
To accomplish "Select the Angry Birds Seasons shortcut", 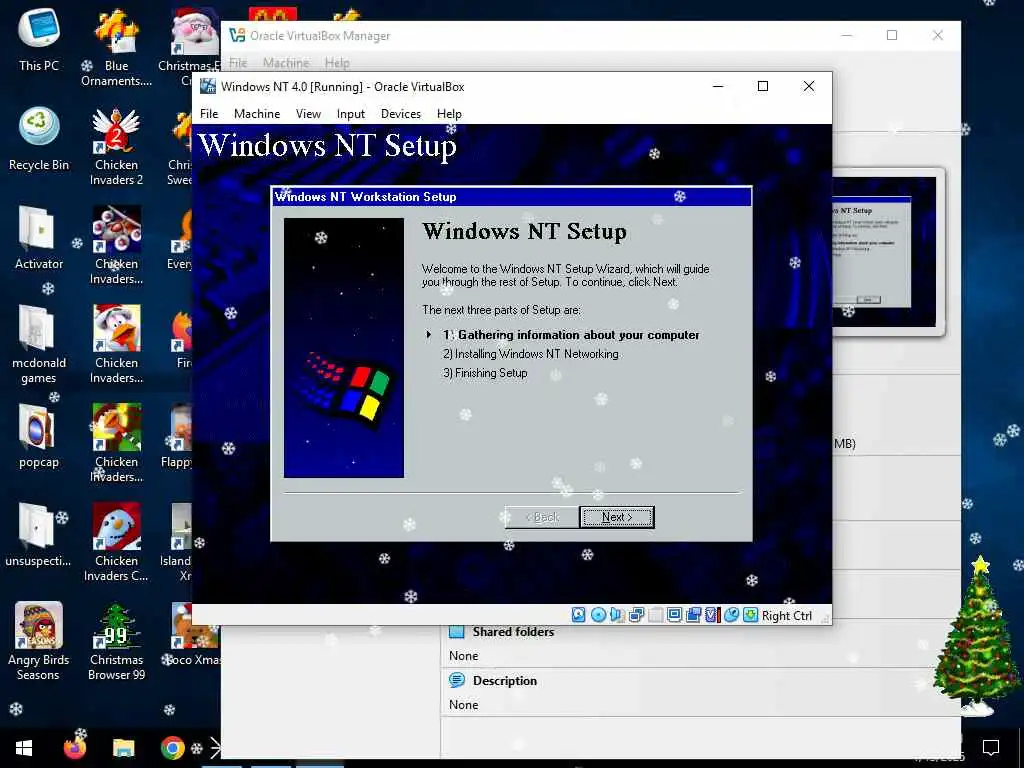I will tap(39, 641).
